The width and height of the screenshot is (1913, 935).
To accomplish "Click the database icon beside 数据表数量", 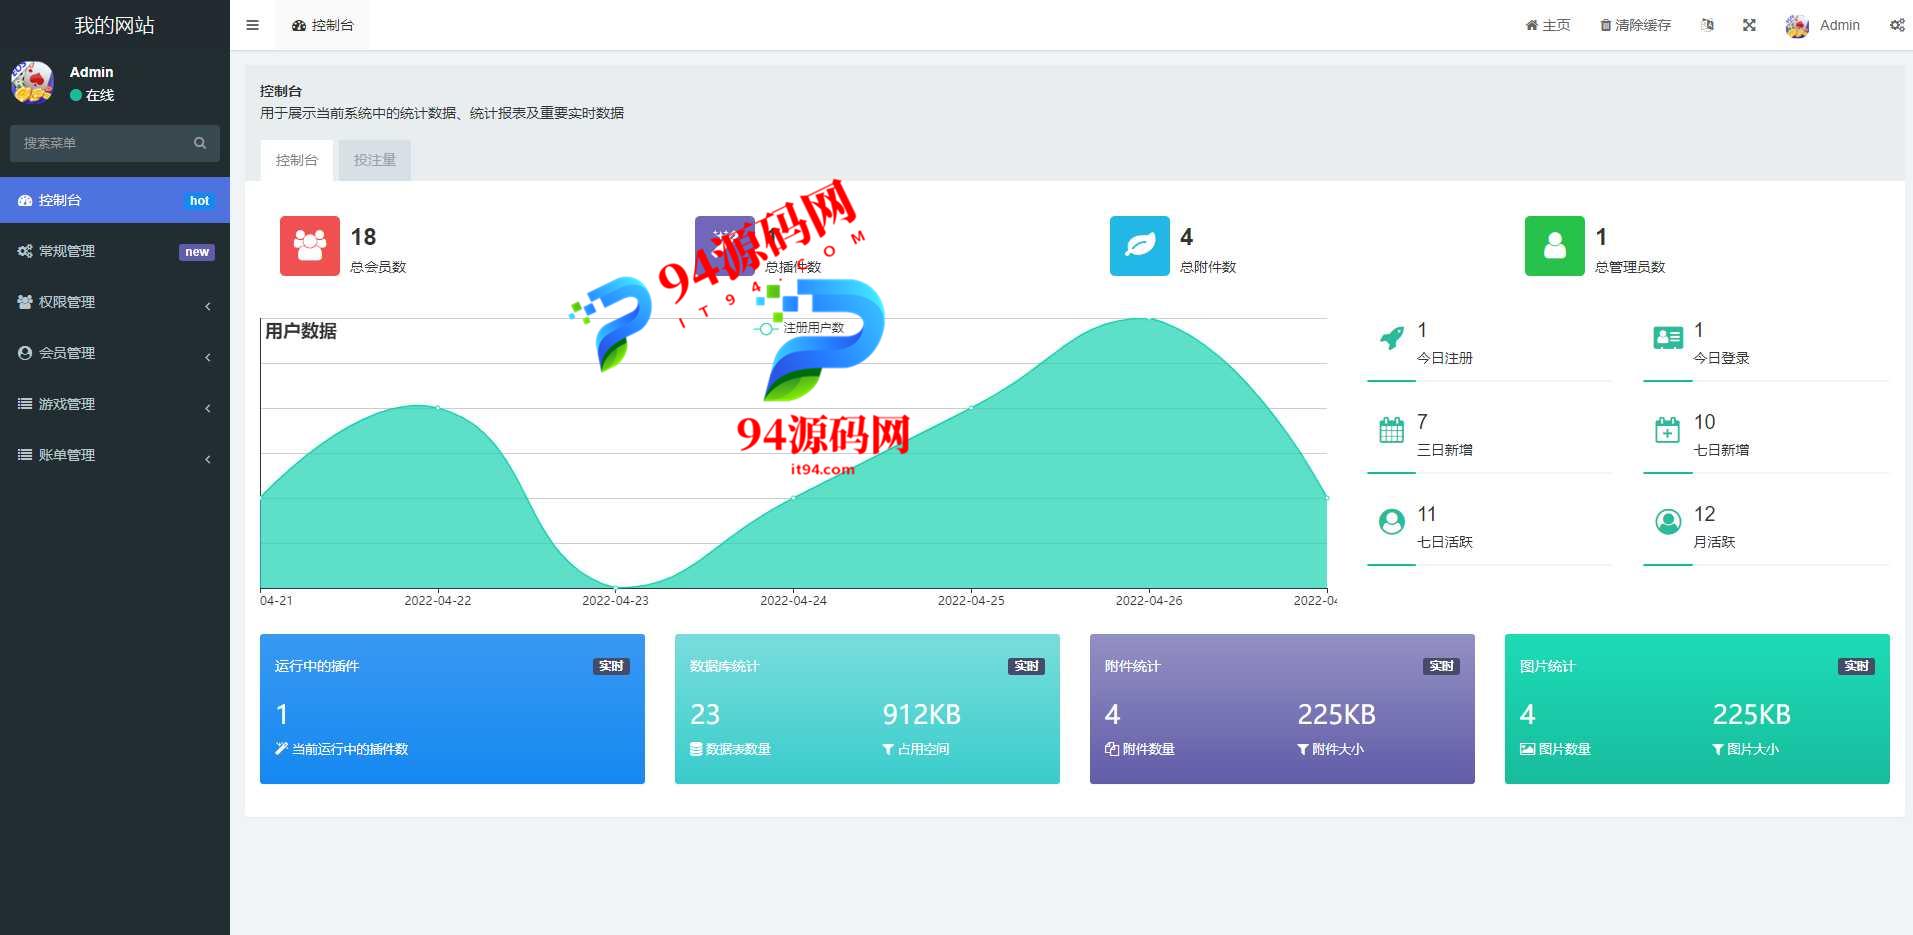I will (x=696, y=749).
